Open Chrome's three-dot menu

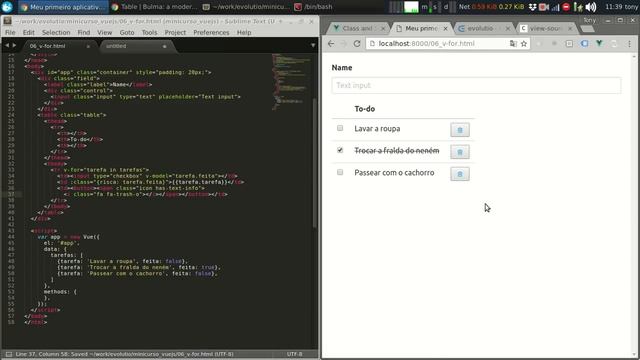629,44
